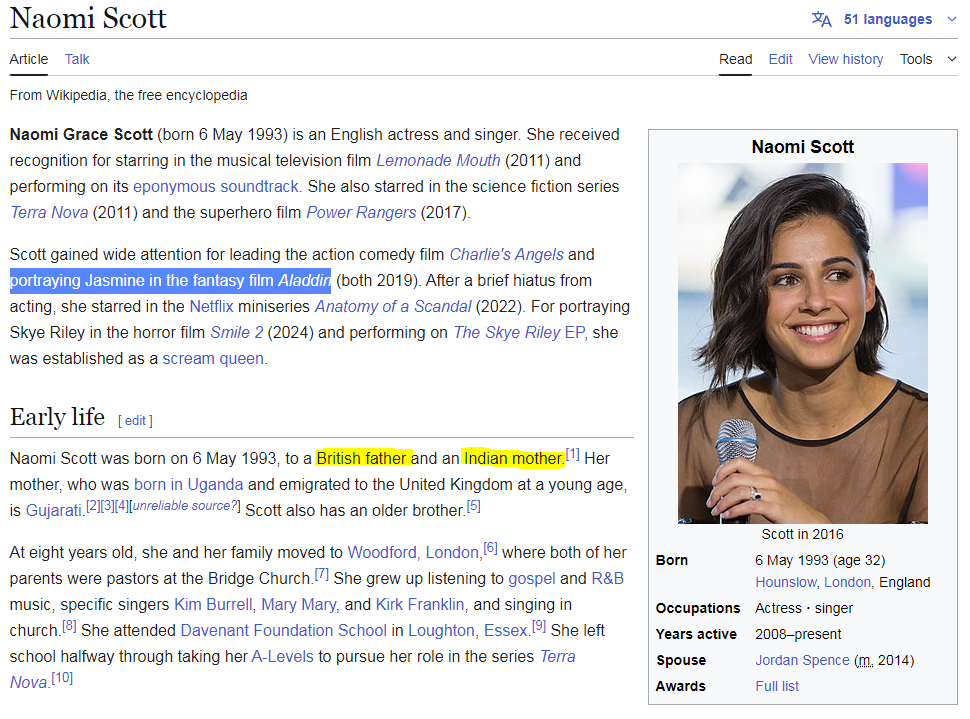Open the Woodford, London link
This screenshot has height=719, width=970.
pos(413,552)
